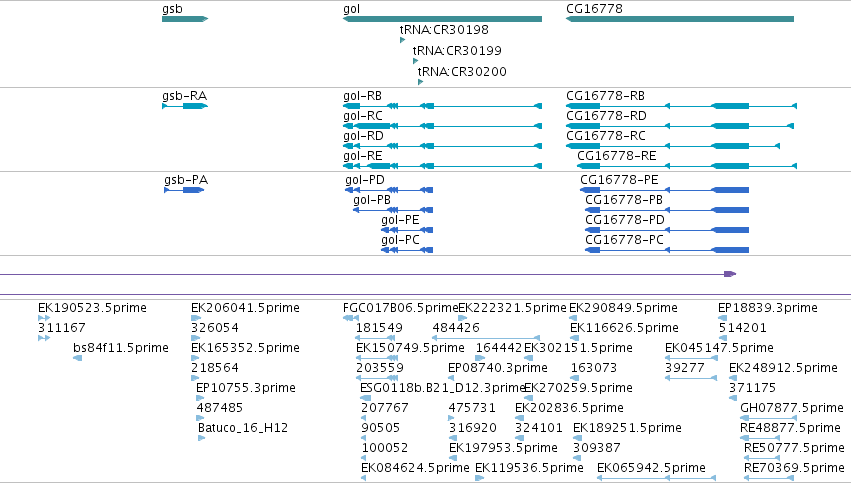Click the EK222321.5prime EST arrow
The width and height of the screenshot is (851, 483).
click(x=462, y=318)
